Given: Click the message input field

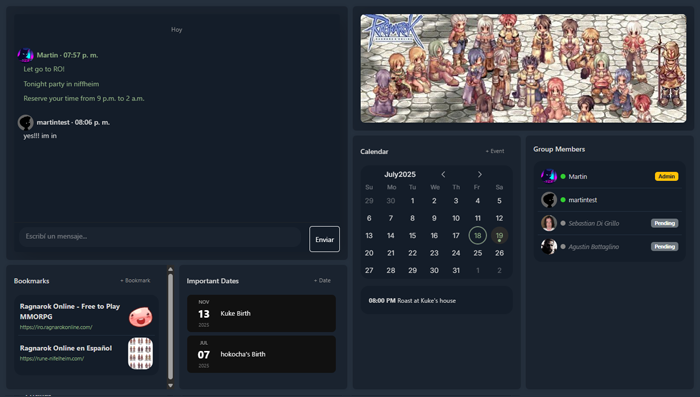Looking at the screenshot, I should pos(160,237).
